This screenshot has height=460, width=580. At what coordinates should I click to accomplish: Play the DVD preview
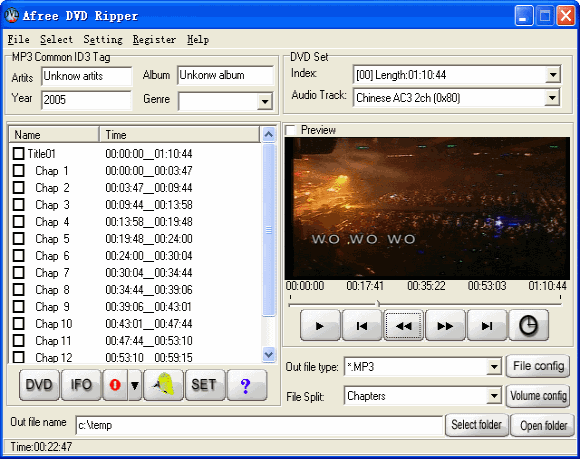(320, 325)
